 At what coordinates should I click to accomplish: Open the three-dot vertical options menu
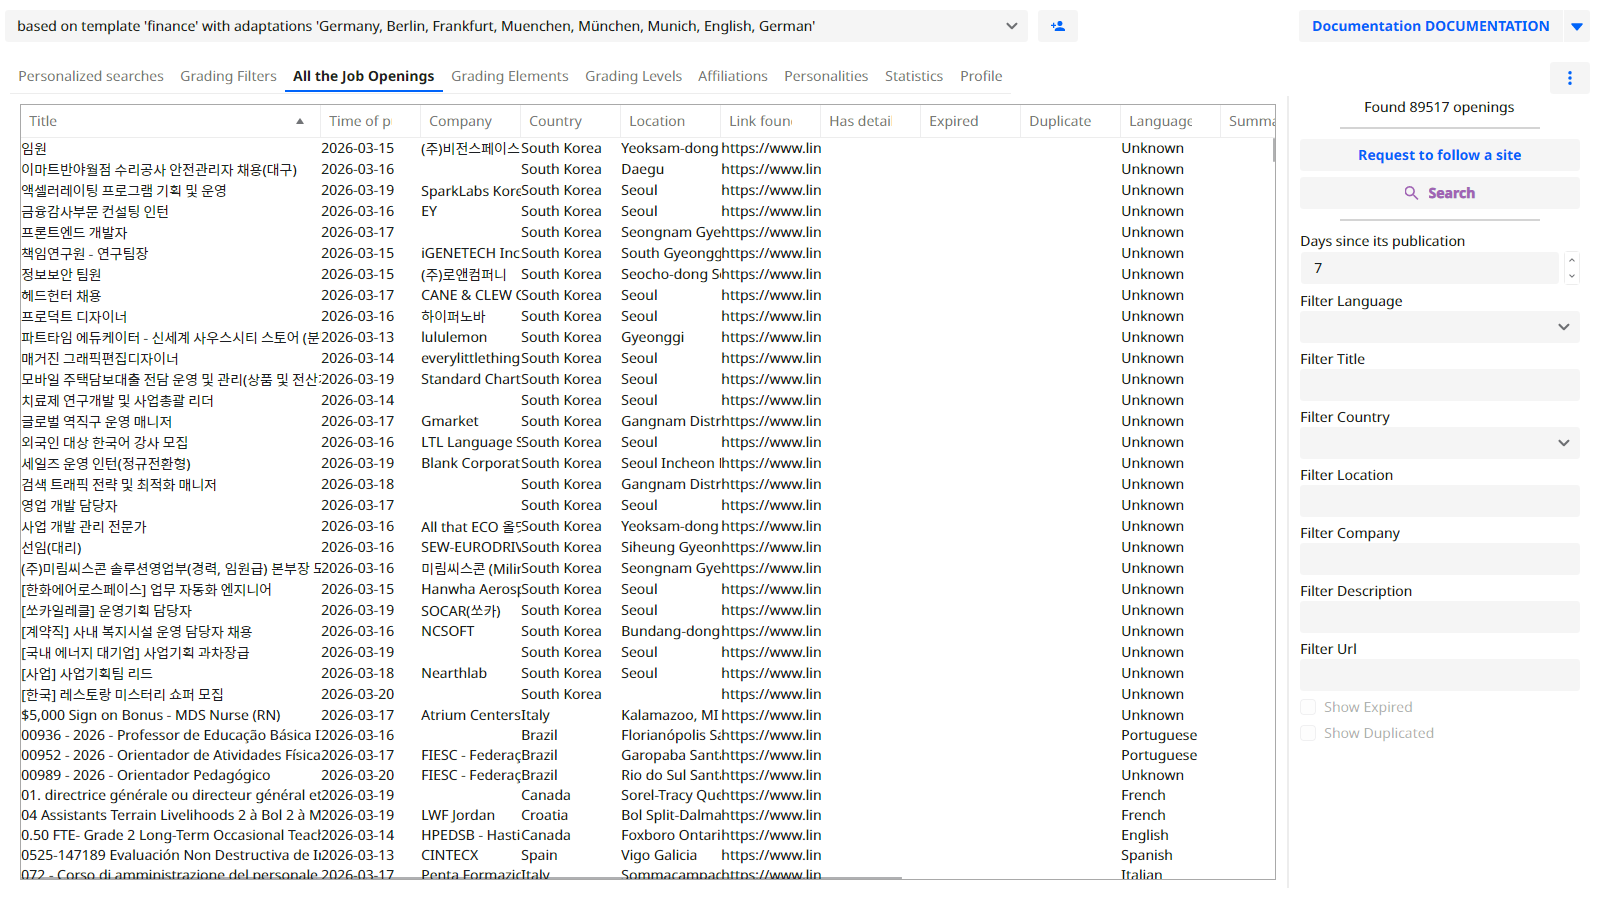coord(1569,78)
